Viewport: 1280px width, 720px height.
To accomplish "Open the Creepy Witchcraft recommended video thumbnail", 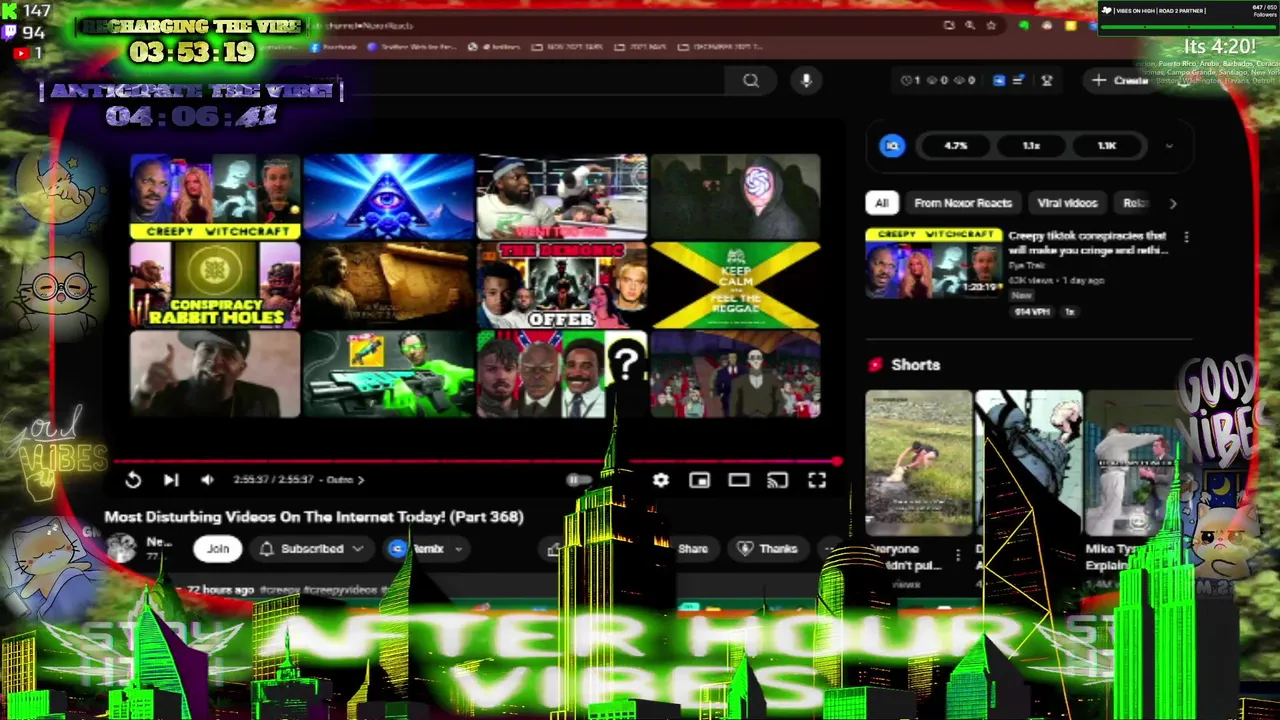I will click(933, 263).
